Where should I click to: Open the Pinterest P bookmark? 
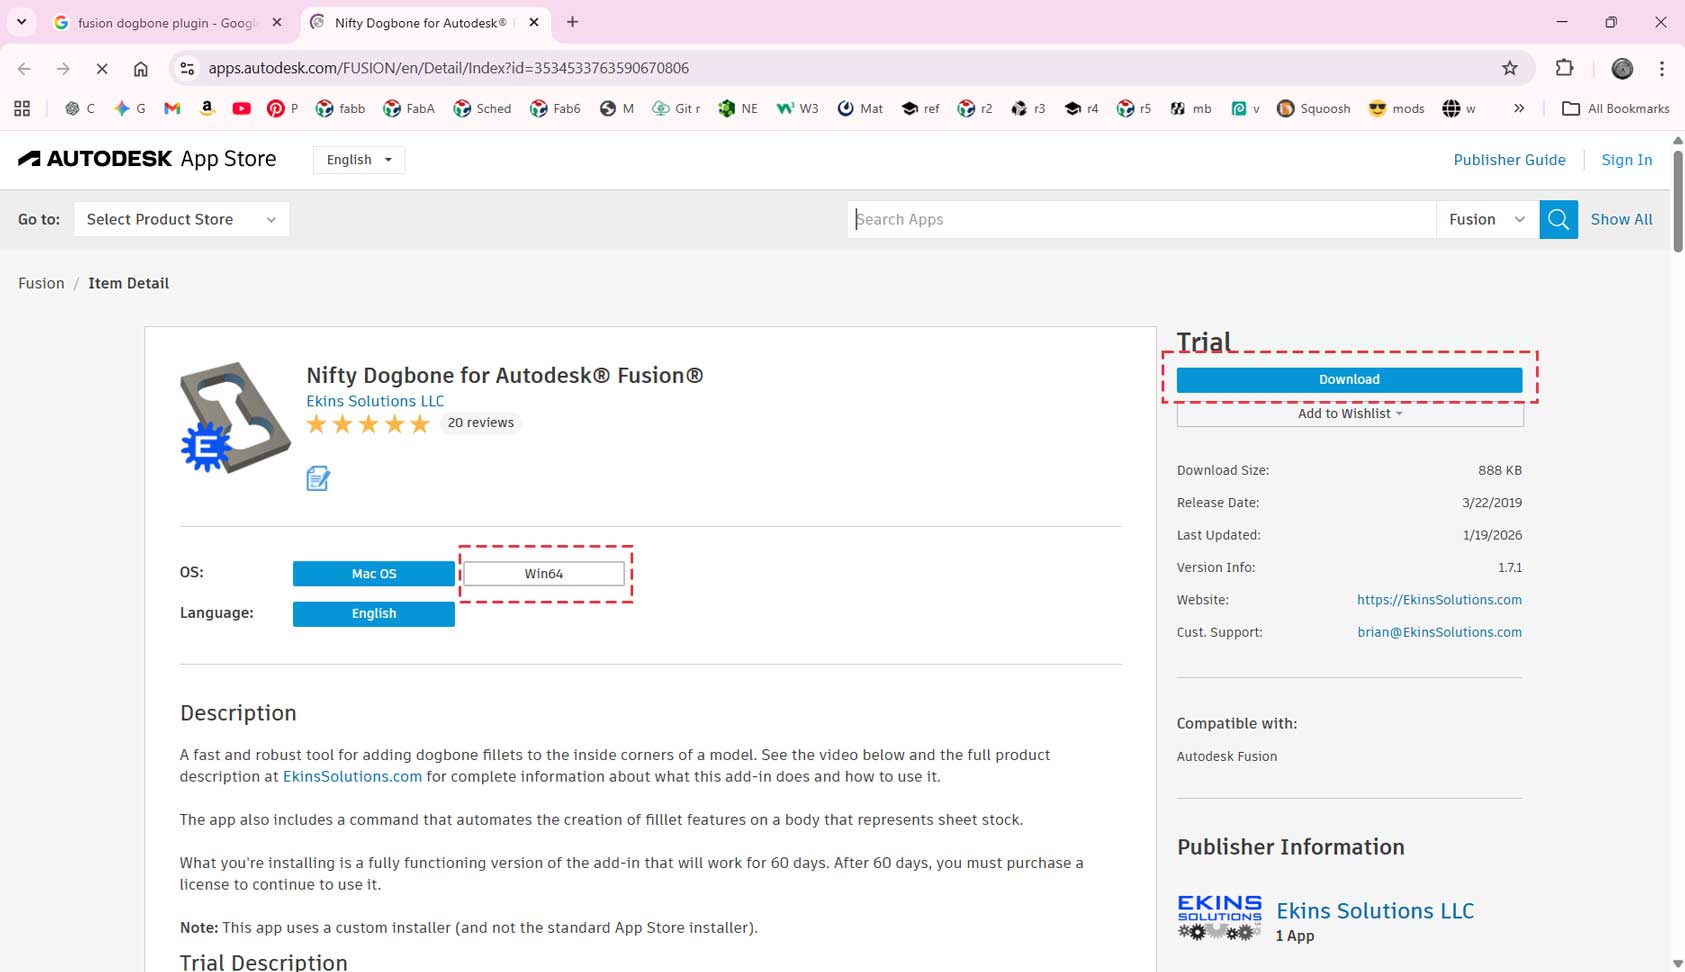click(282, 108)
